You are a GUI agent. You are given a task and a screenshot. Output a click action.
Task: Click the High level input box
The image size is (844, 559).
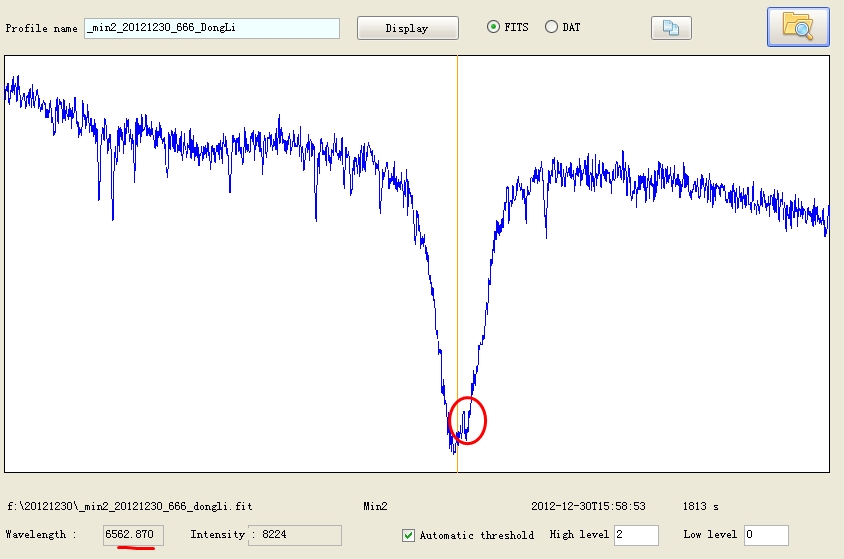[x=636, y=535]
